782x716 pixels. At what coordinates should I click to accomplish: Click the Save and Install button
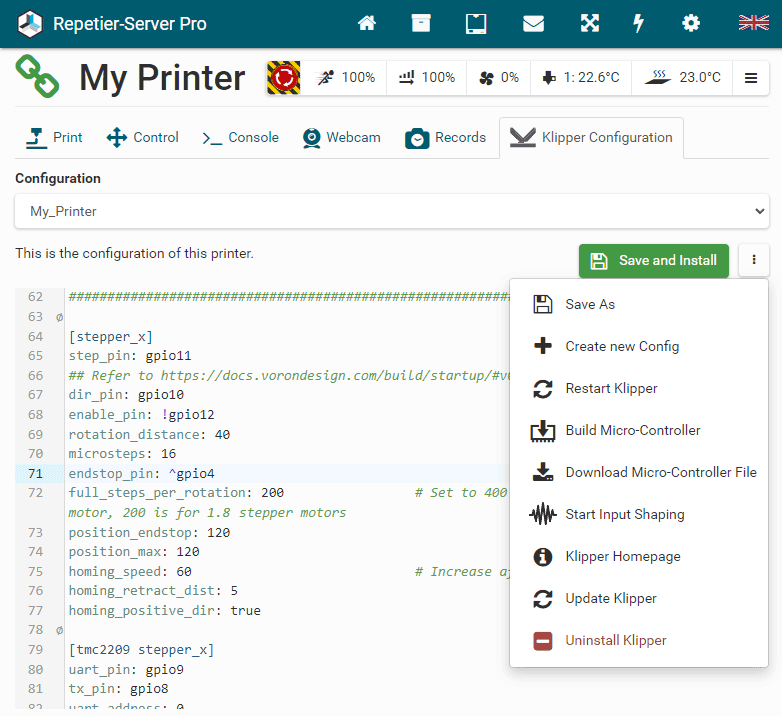[x=654, y=260]
